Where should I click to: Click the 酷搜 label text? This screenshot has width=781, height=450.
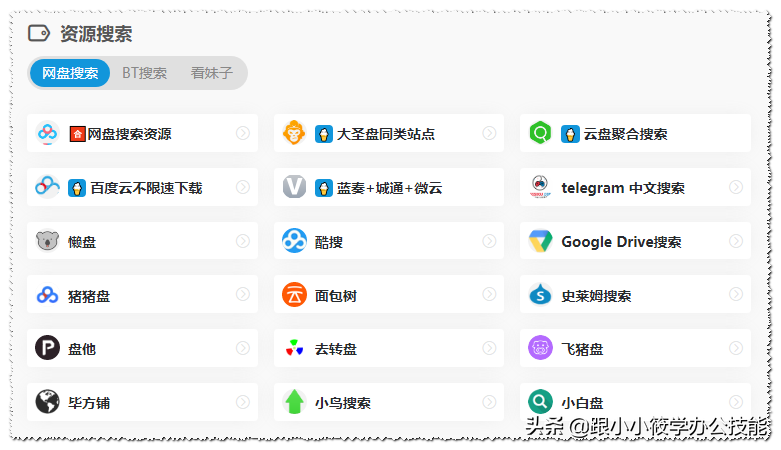click(x=329, y=242)
